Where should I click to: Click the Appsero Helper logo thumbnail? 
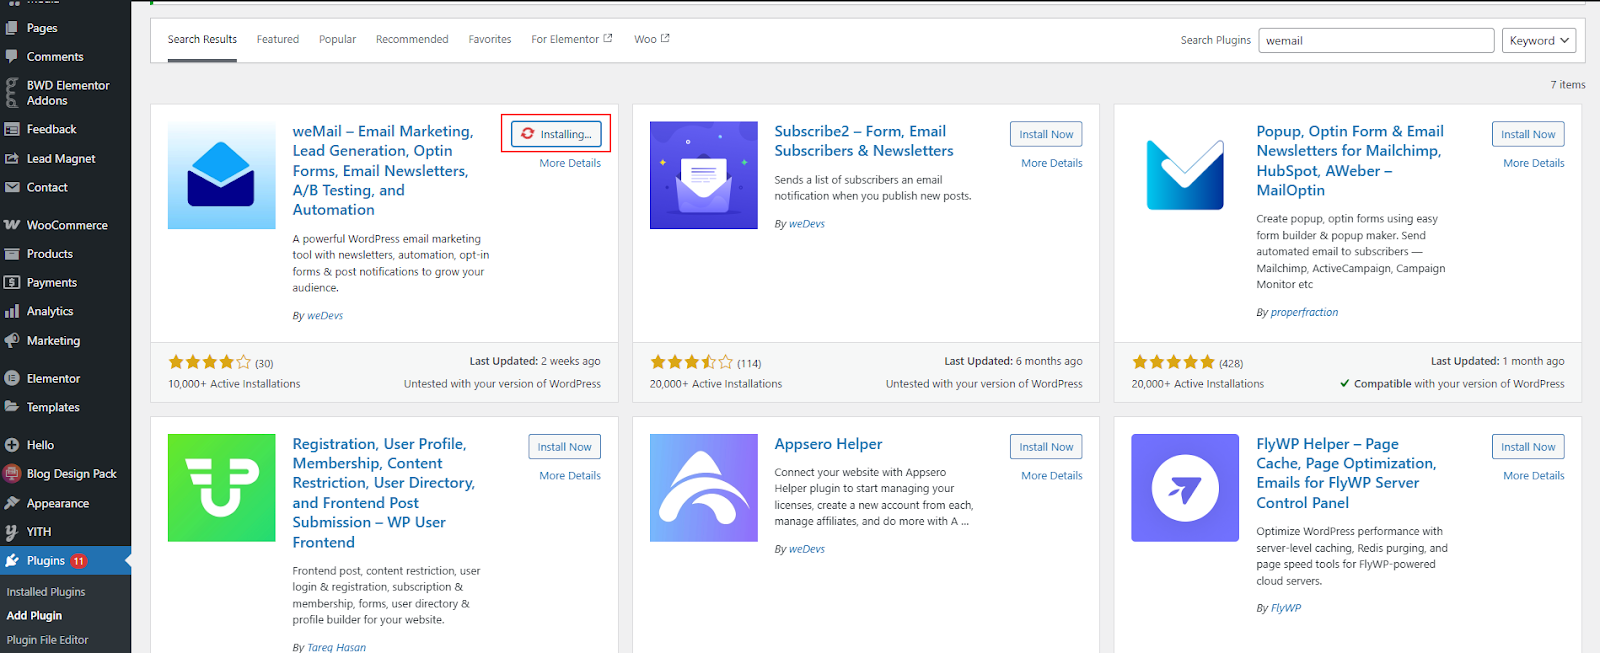(x=703, y=487)
